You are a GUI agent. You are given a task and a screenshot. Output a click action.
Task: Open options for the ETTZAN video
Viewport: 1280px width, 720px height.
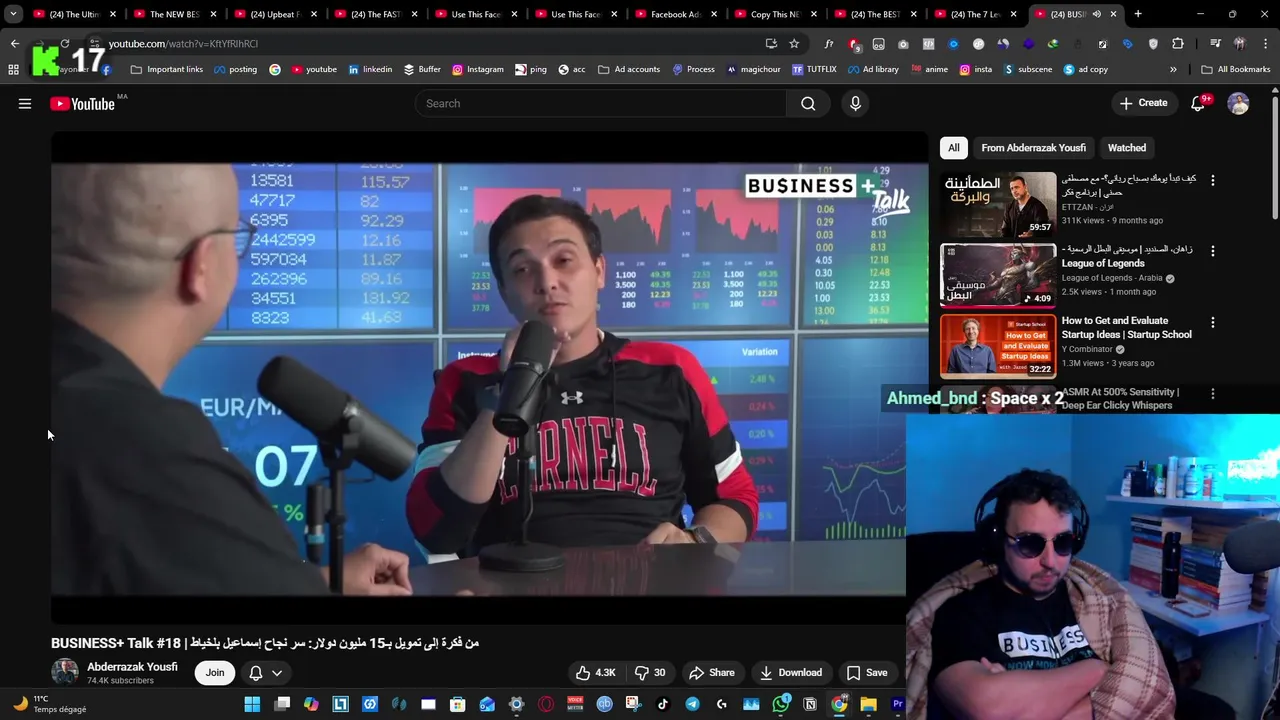click(x=1212, y=180)
